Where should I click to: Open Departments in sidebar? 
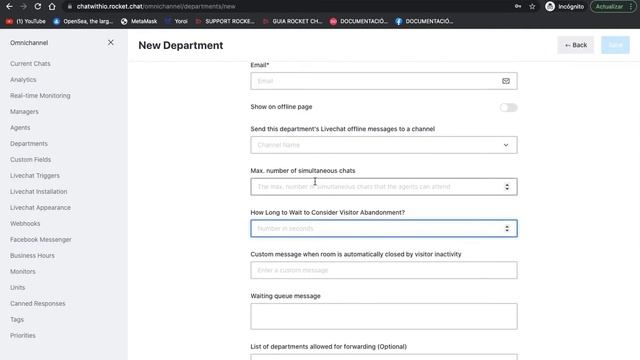pyautogui.click(x=29, y=144)
